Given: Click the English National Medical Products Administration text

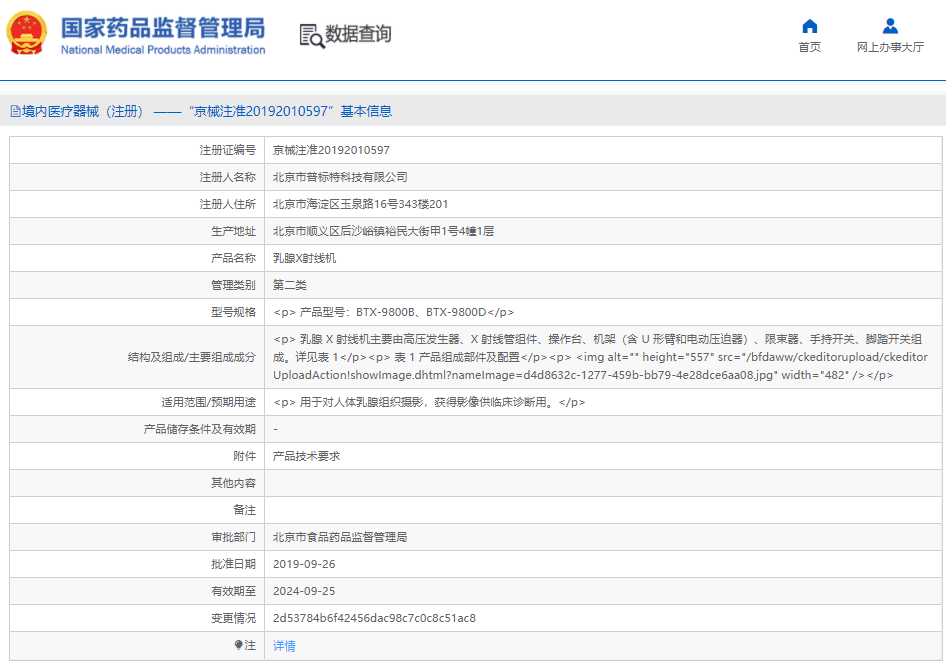Looking at the screenshot, I should coord(163,50).
